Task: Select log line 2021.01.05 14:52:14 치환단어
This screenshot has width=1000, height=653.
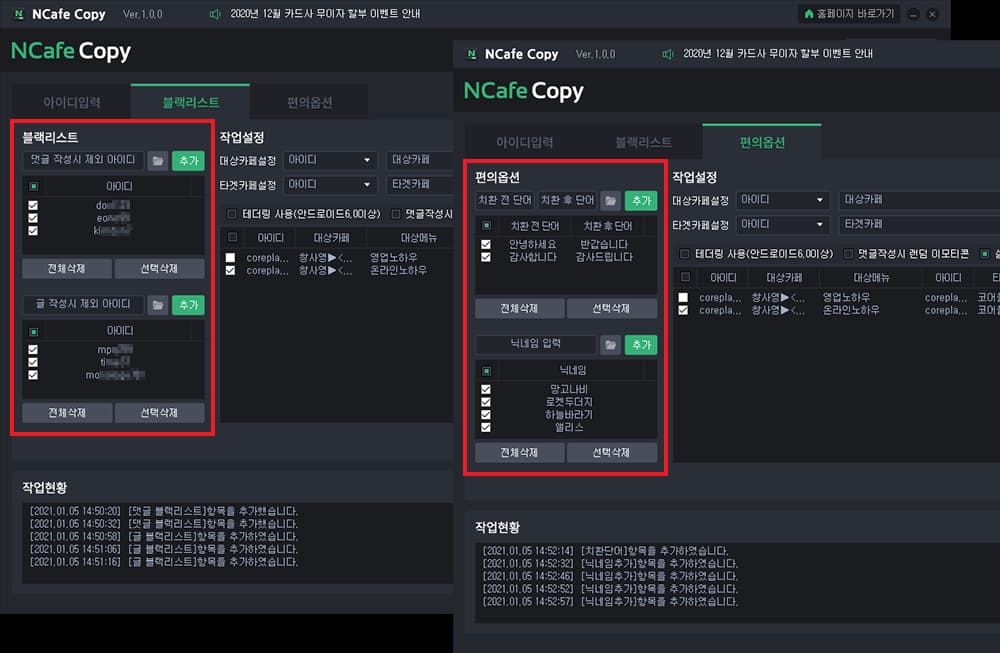Action: pos(605,551)
